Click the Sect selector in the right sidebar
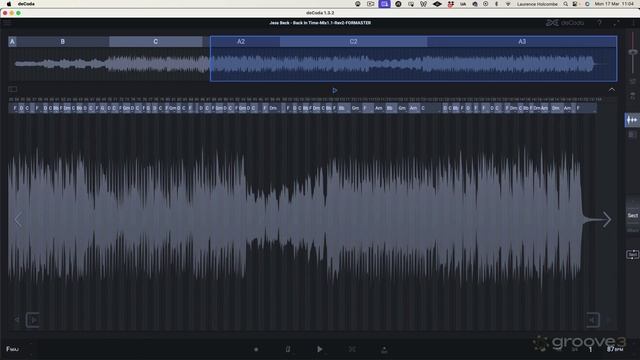 pos(633,216)
